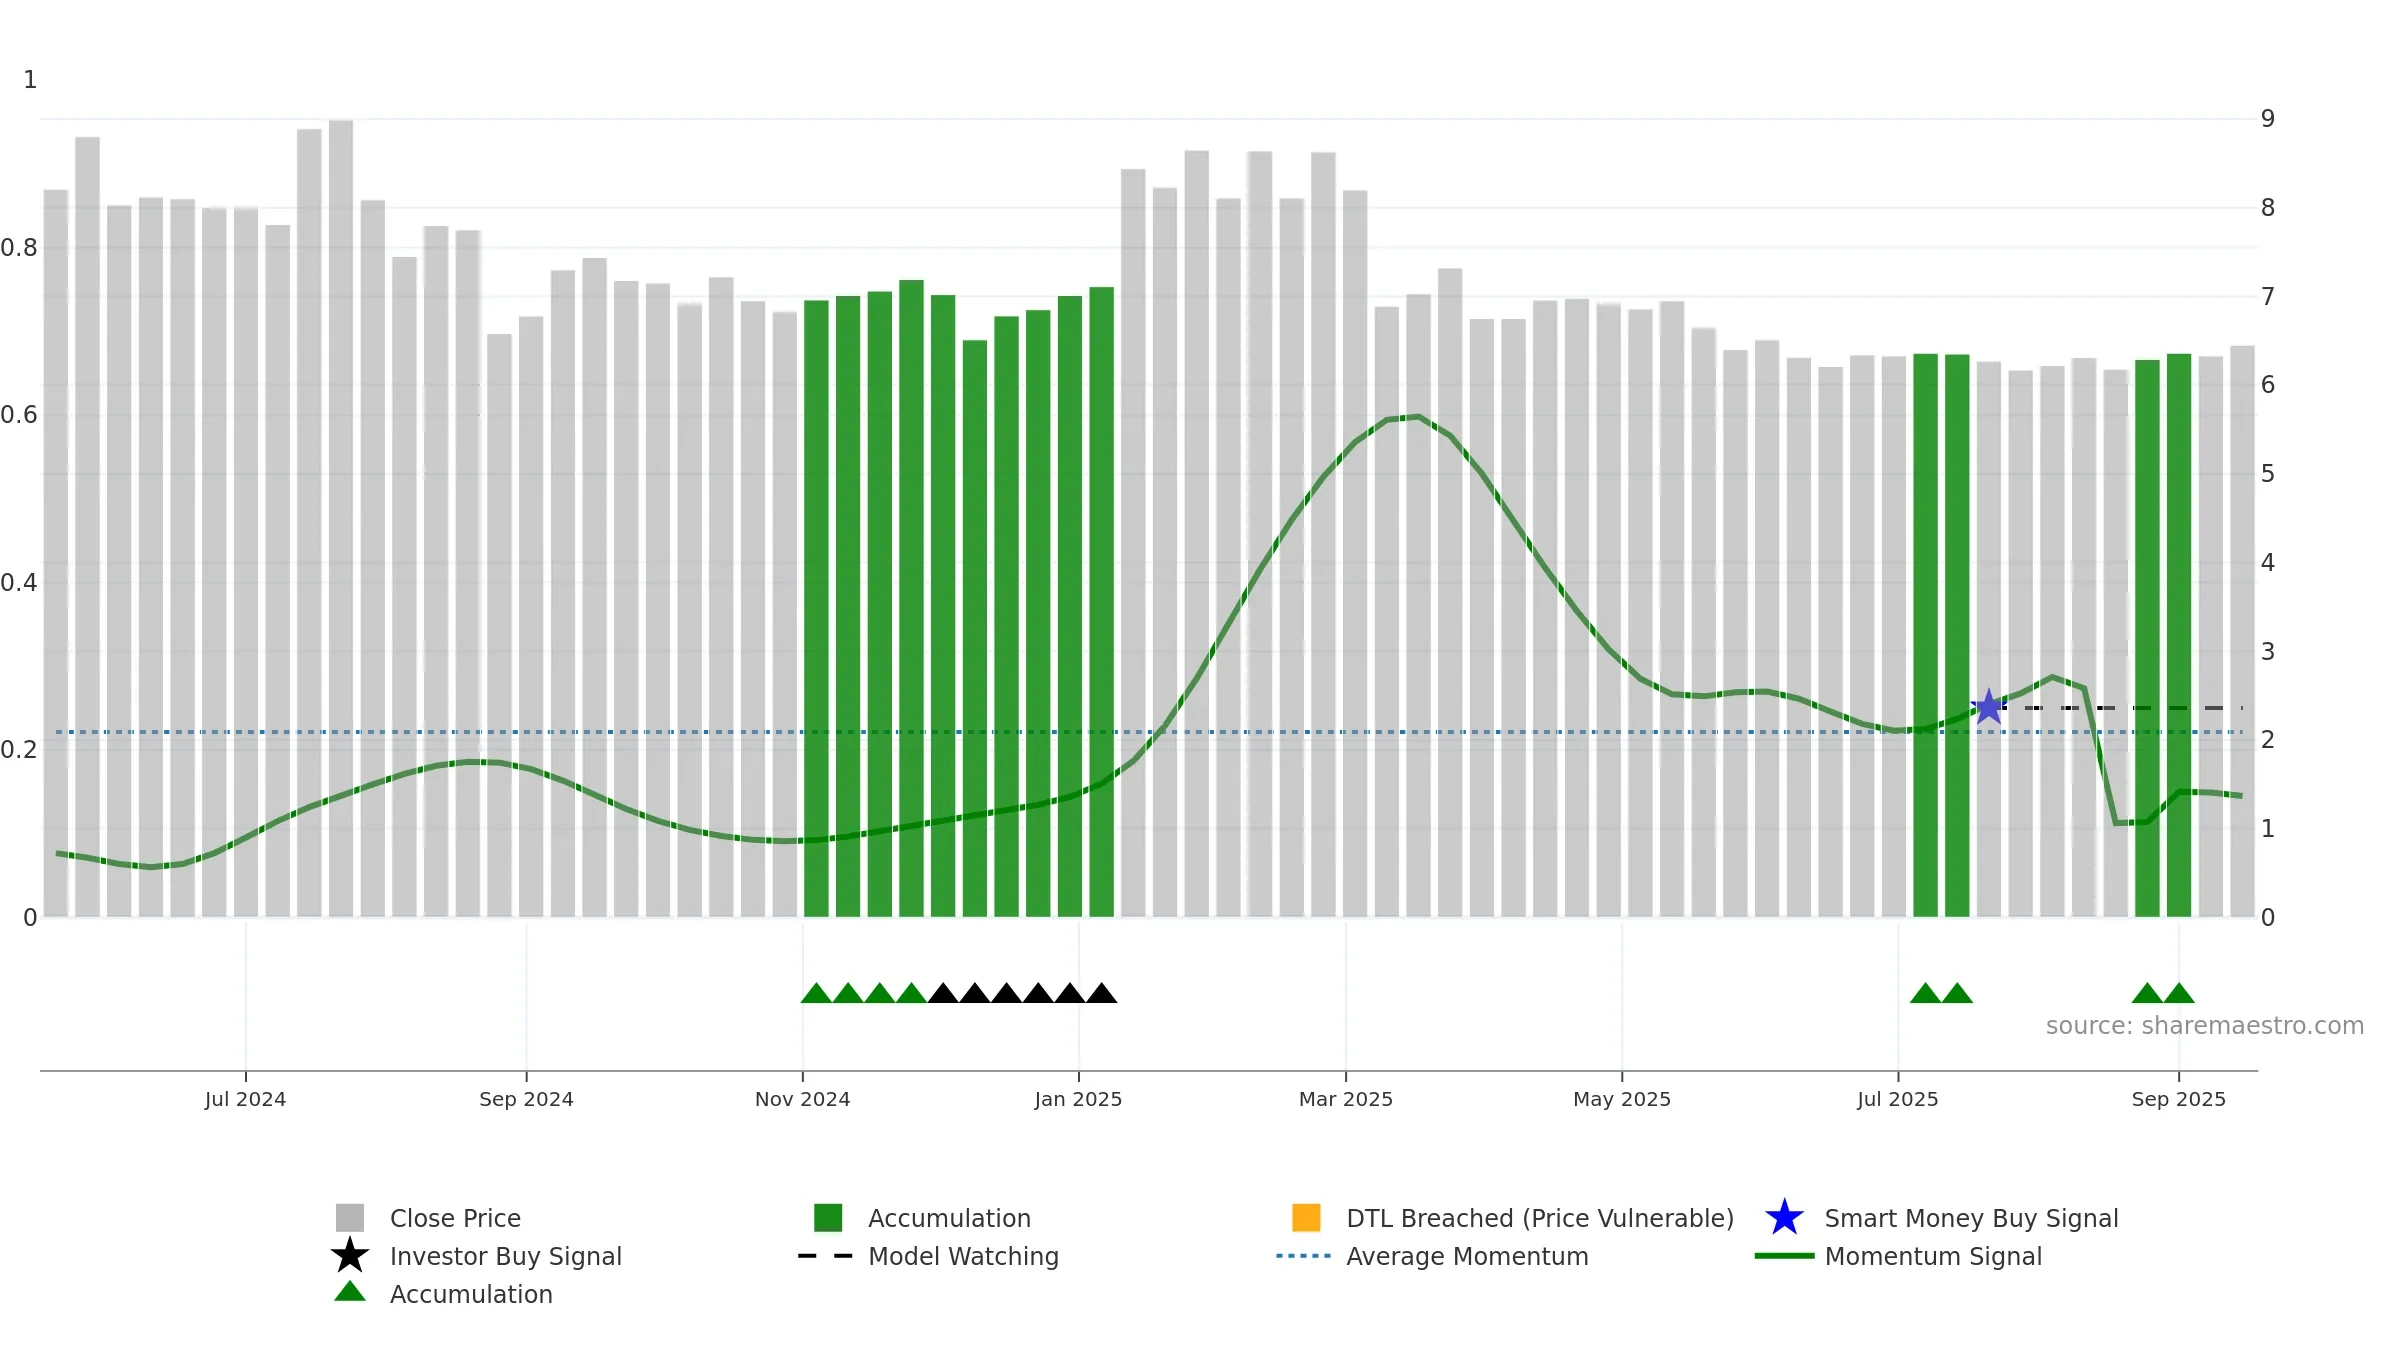Click the sharemaestro.com source text
This screenshot has height=1350, width=2400.
[x=2205, y=1026]
